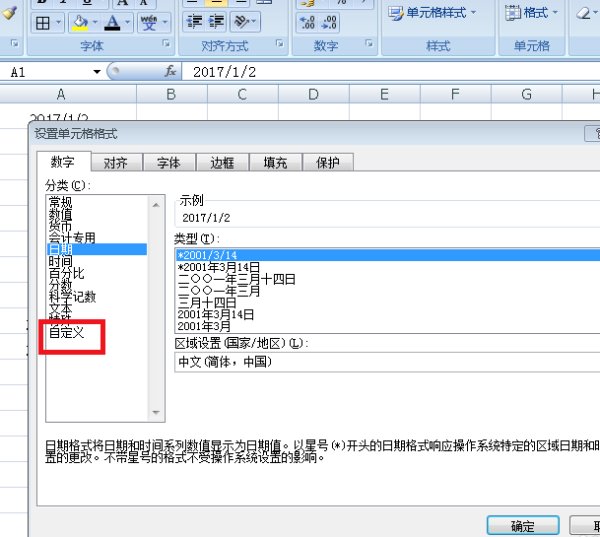Increase decimal places
The height and width of the screenshot is (537, 600).
coord(307,22)
